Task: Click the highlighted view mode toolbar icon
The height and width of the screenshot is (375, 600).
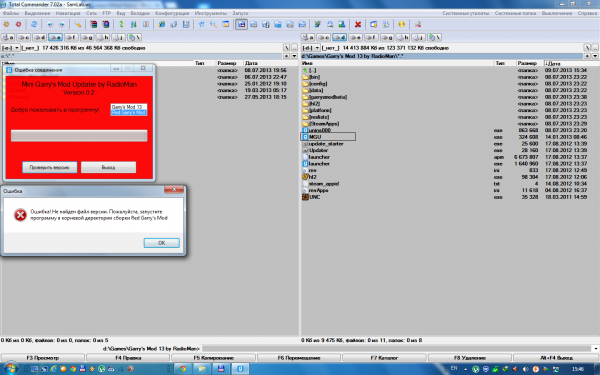Action: click(241, 24)
